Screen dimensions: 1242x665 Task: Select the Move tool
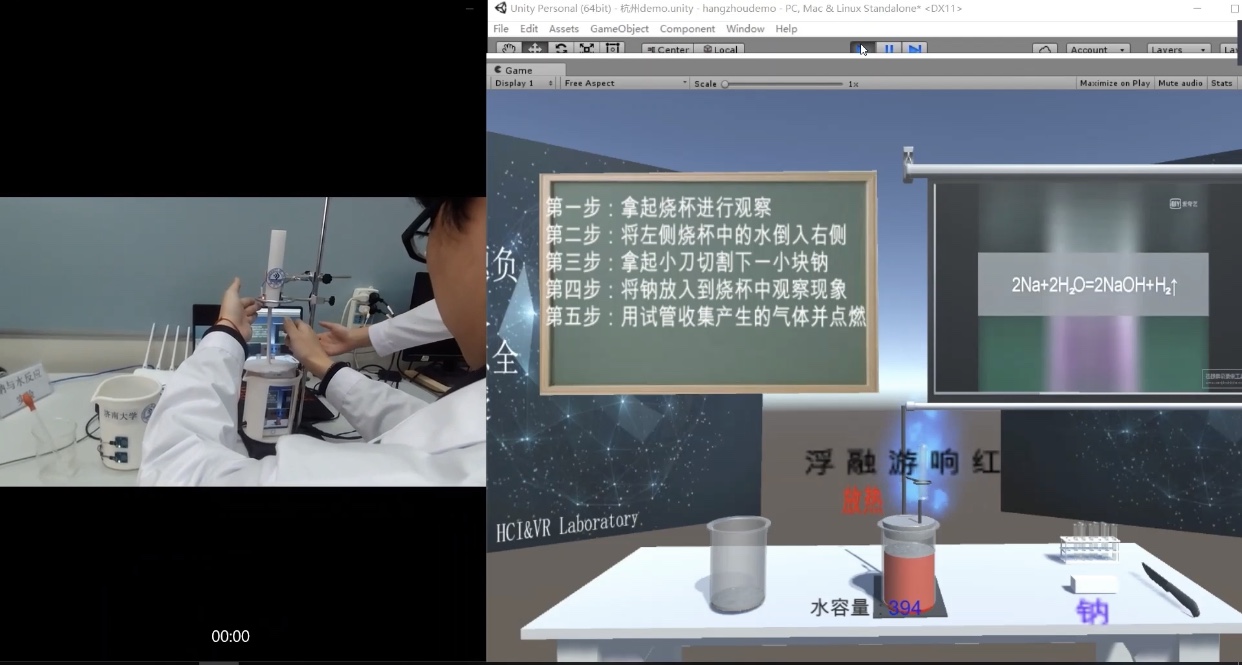tap(535, 49)
